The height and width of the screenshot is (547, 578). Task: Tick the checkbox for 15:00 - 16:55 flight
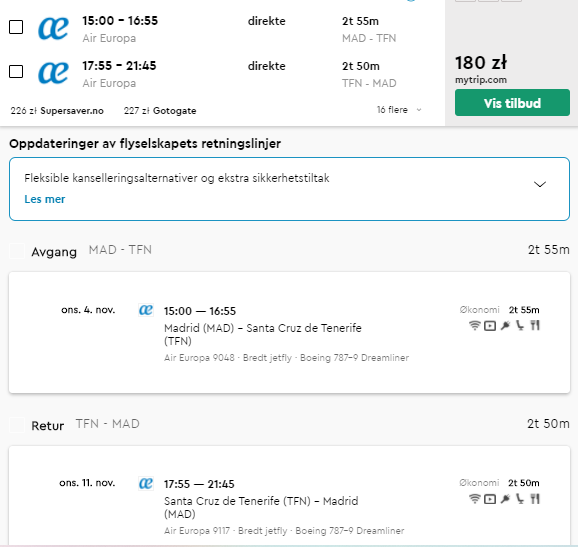16,27
